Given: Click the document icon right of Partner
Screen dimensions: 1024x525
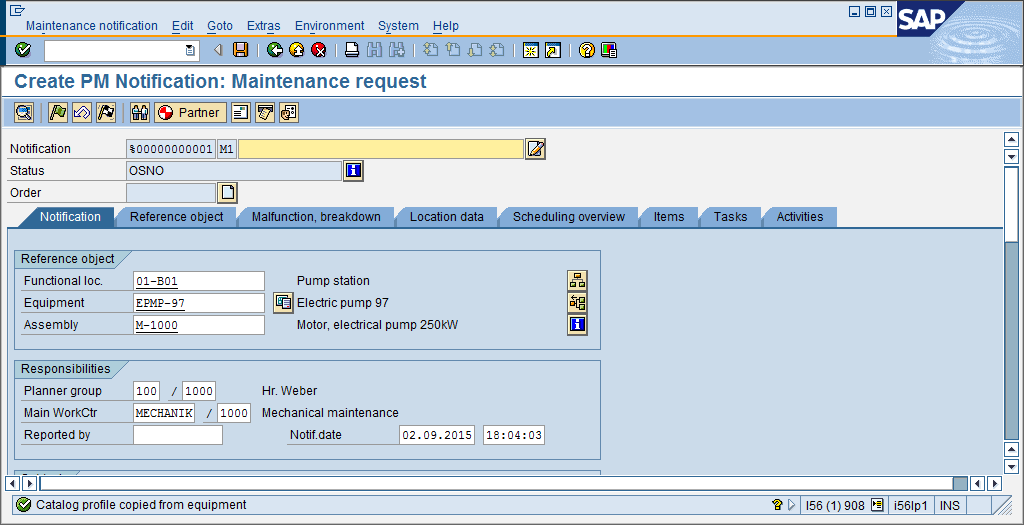Looking at the screenshot, I should coord(241,112).
